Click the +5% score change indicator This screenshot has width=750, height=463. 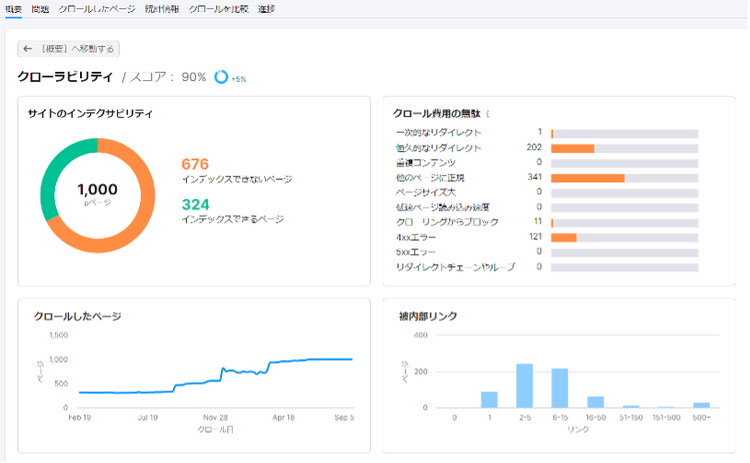(239, 79)
